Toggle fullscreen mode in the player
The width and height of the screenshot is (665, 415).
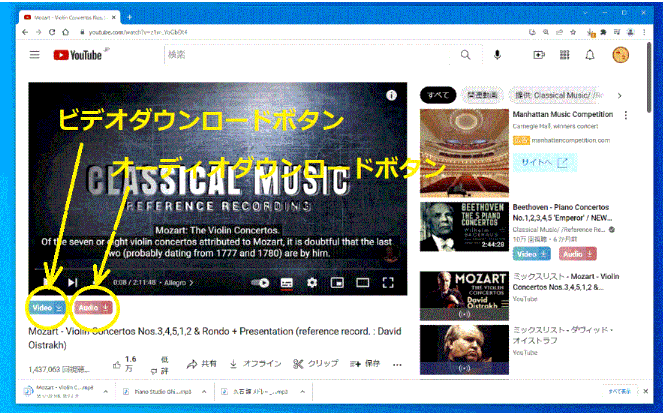(x=389, y=283)
